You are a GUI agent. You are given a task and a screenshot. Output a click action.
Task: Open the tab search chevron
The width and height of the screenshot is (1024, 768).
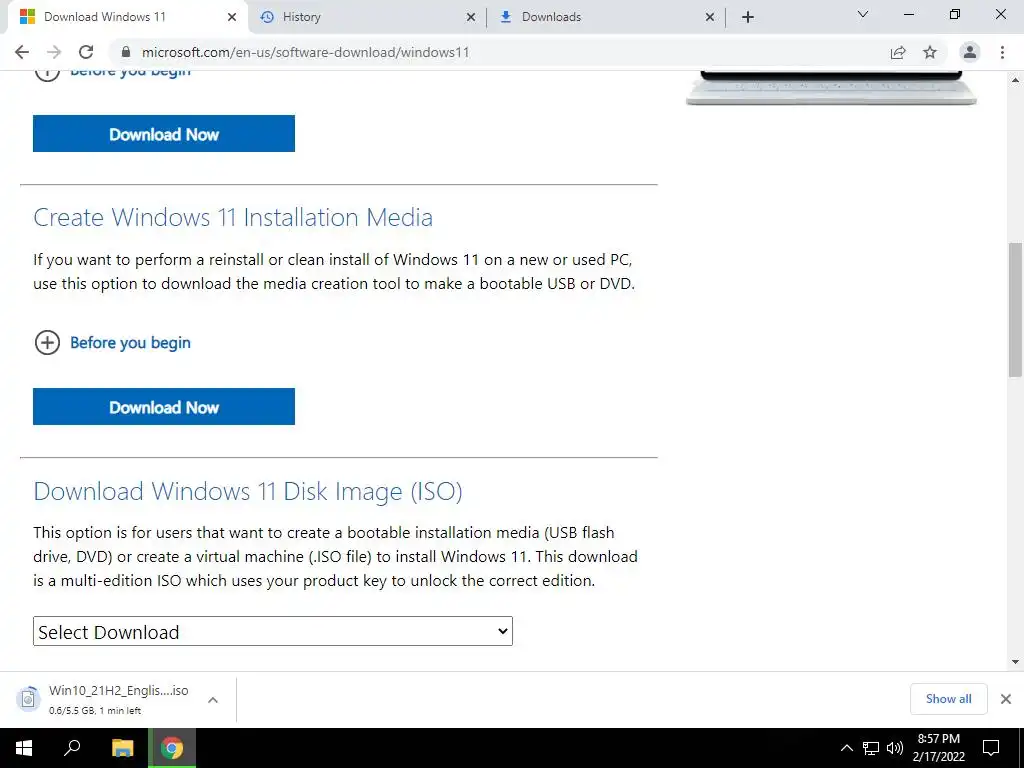click(863, 14)
